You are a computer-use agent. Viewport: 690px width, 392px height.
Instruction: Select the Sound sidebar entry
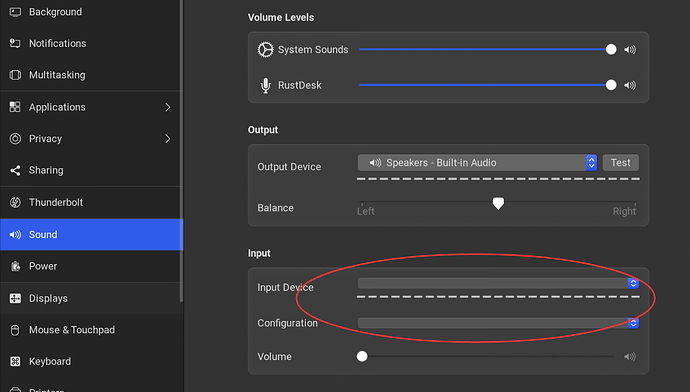point(91,234)
